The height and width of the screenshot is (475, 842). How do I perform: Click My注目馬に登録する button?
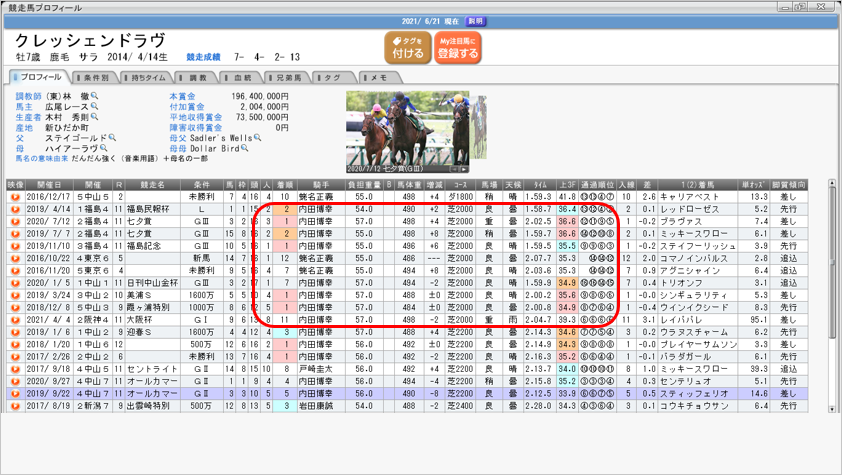pyautogui.click(x=458, y=48)
